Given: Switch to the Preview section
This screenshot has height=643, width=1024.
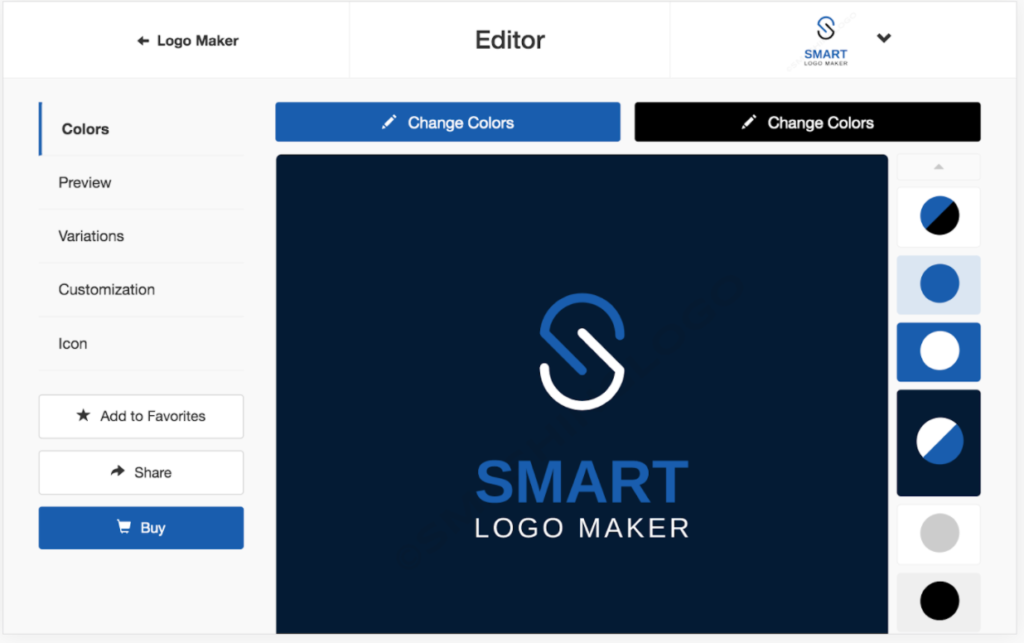Looking at the screenshot, I should pyautogui.click(x=84, y=183).
